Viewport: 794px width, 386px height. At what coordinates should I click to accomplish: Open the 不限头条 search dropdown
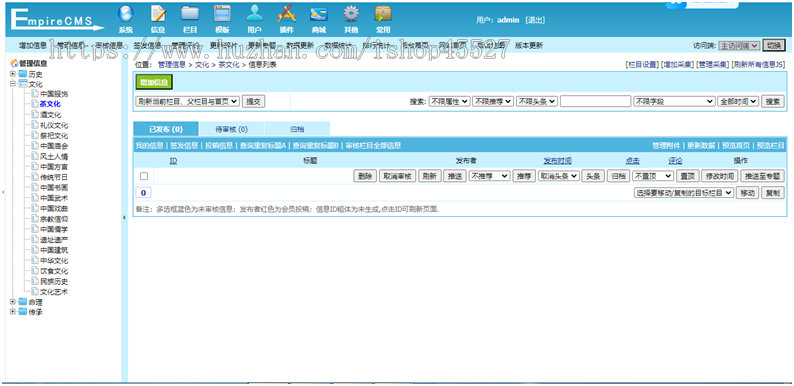pos(537,101)
